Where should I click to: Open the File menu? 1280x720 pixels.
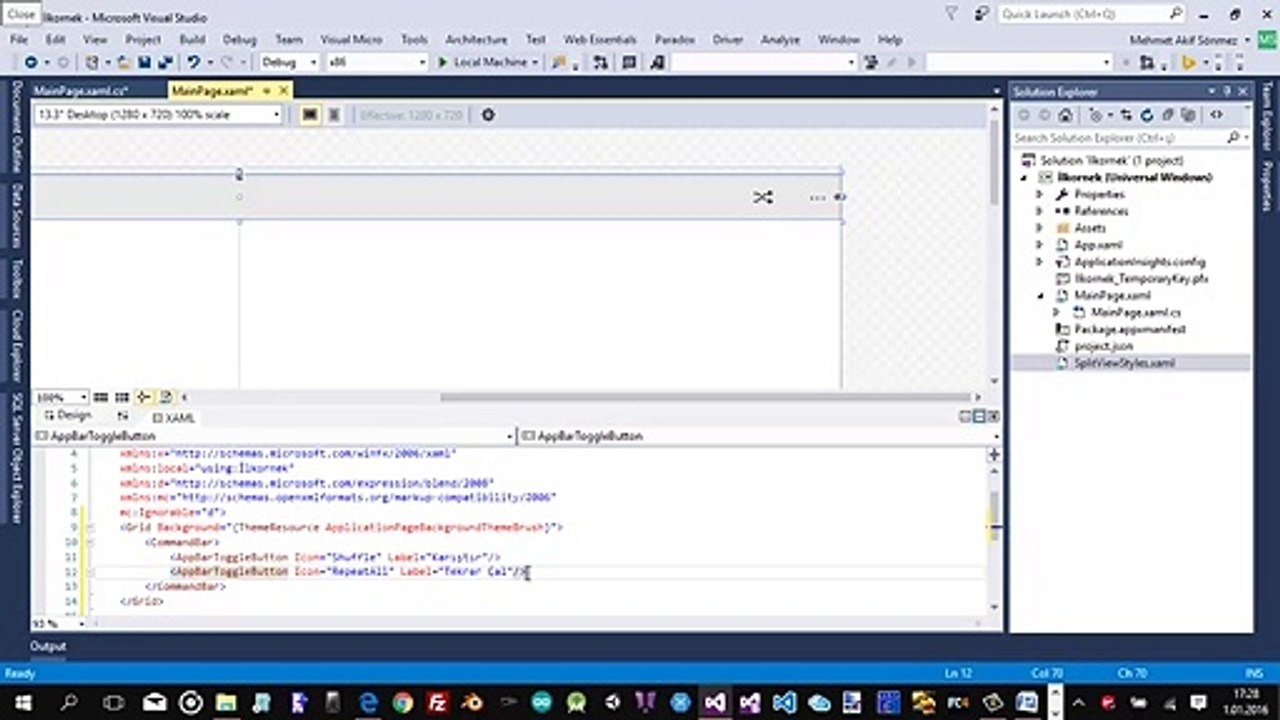[x=19, y=39]
